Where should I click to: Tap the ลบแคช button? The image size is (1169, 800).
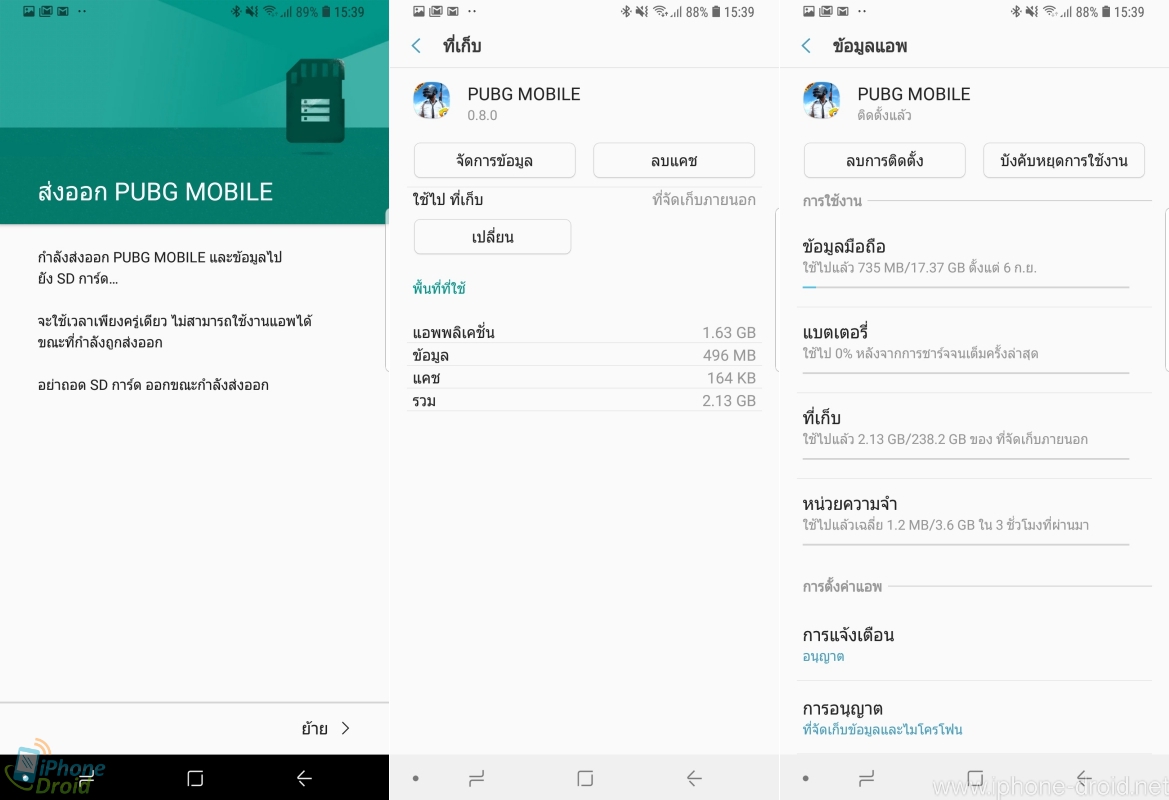[x=674, y=160]
